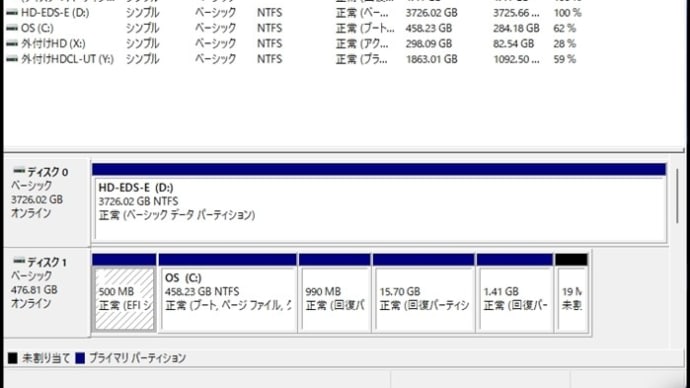Click the 59 % free percentage cell
This screenshot has height=388, width=690.
565,59
